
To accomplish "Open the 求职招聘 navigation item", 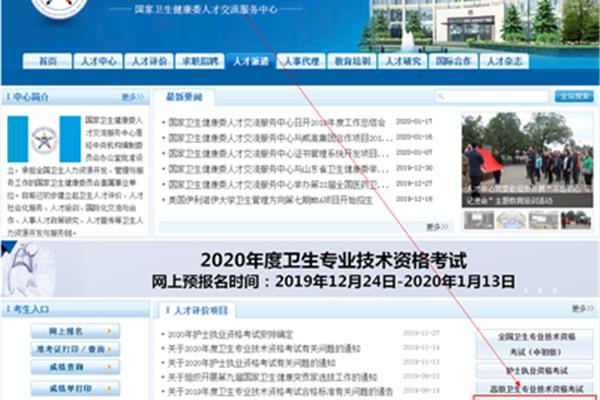I will click(x=200, y=61).
